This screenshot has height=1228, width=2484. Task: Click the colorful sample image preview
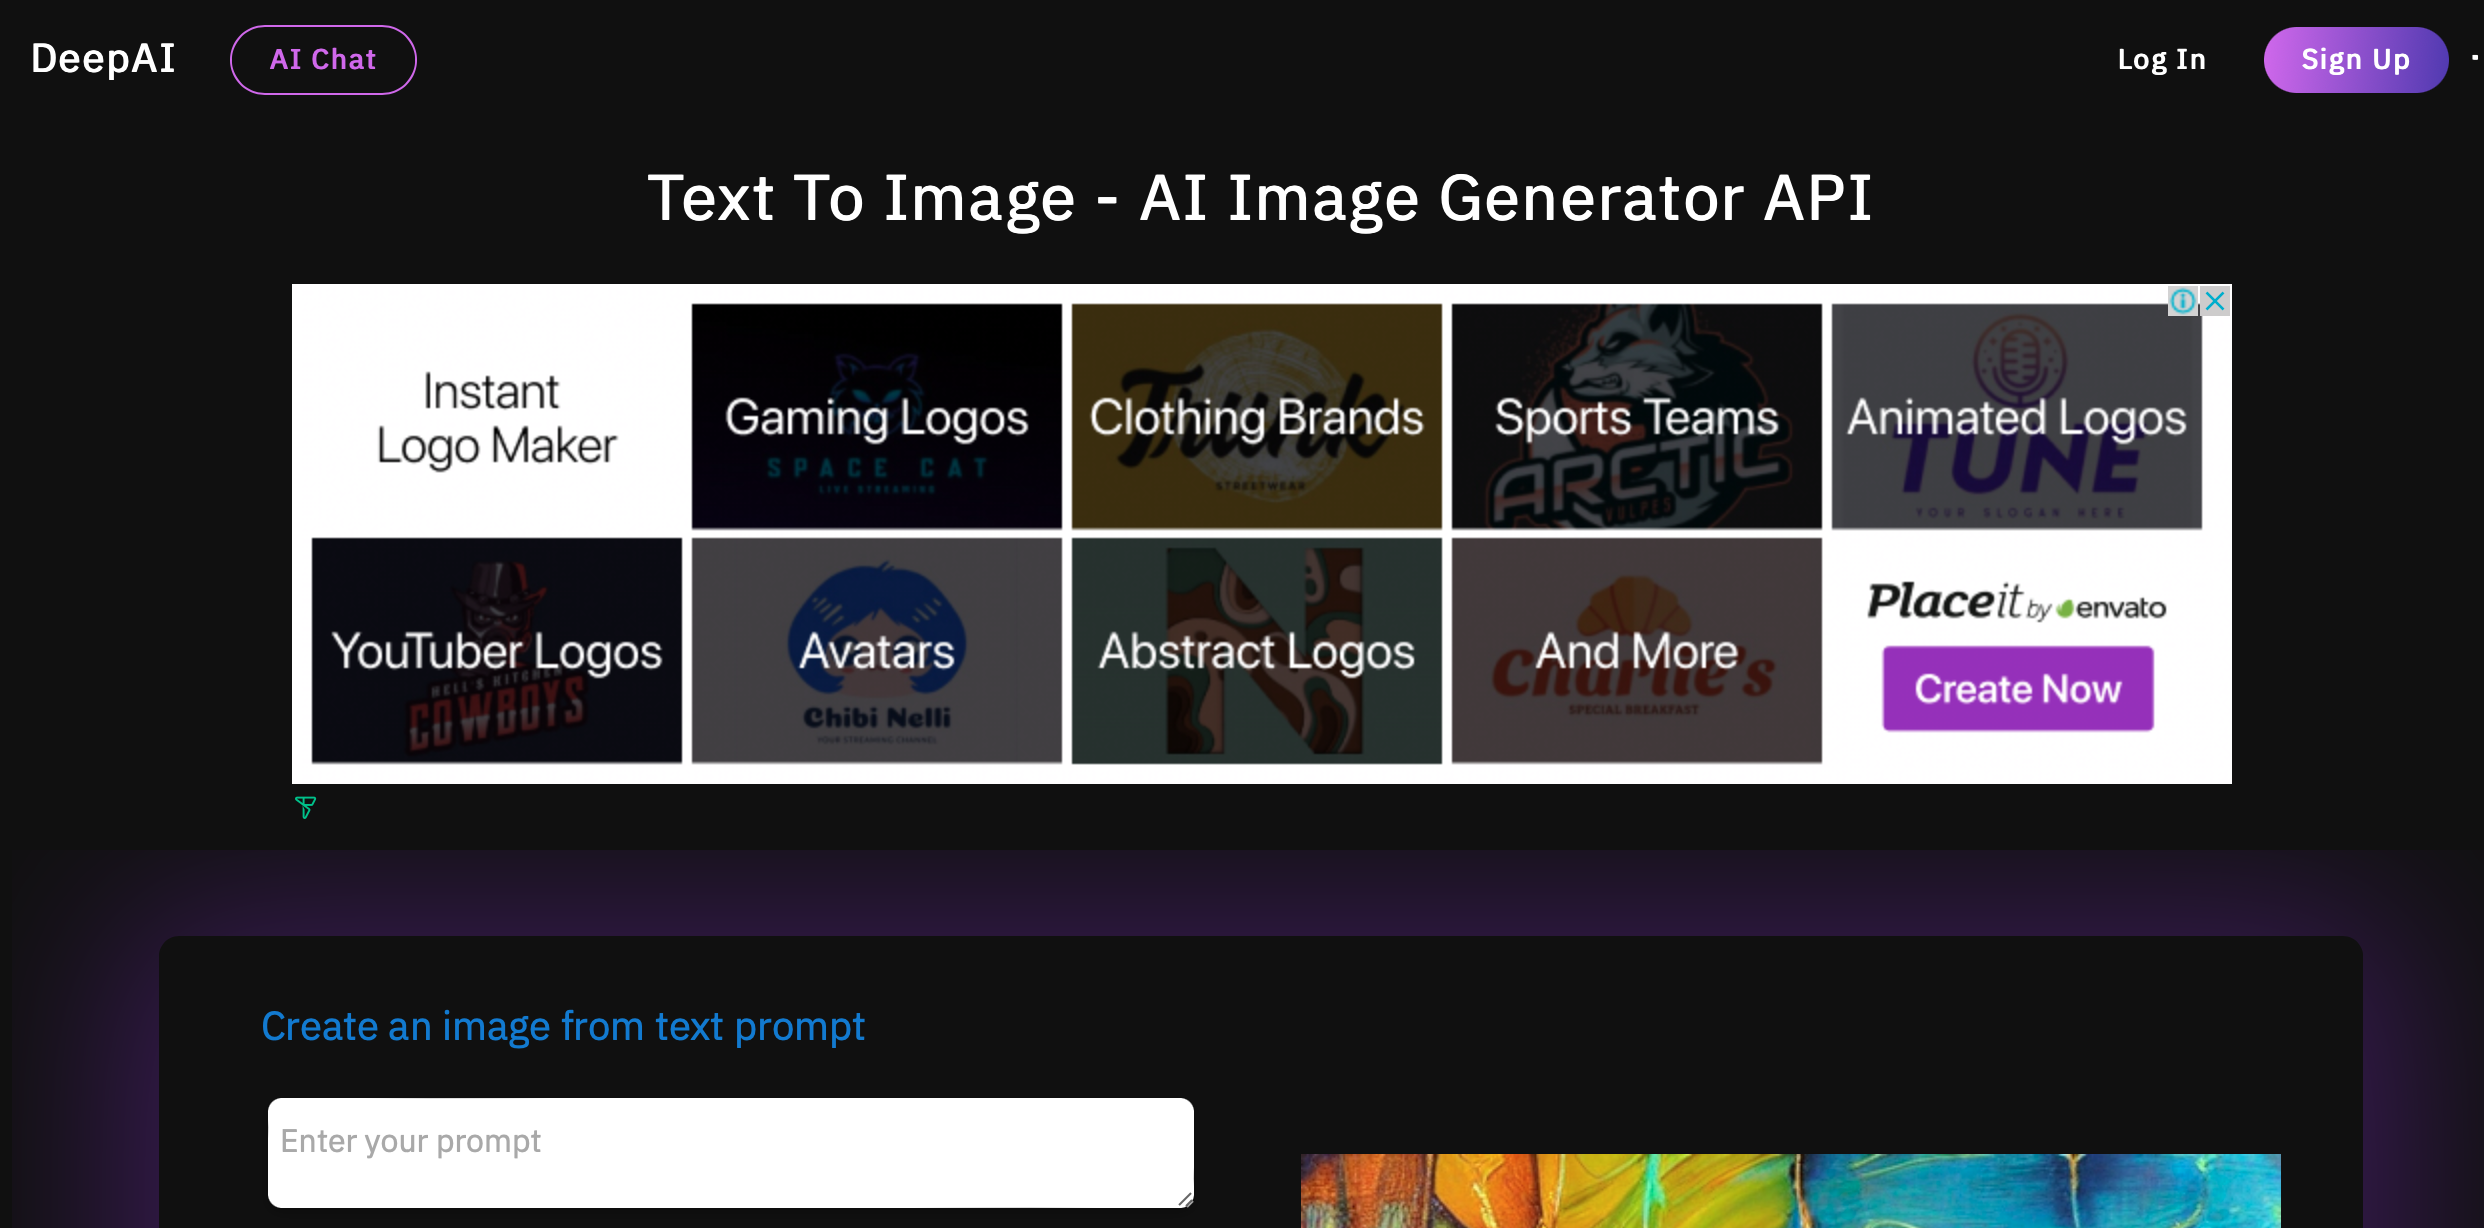pyautogui.click(x=1790, y=1190)
